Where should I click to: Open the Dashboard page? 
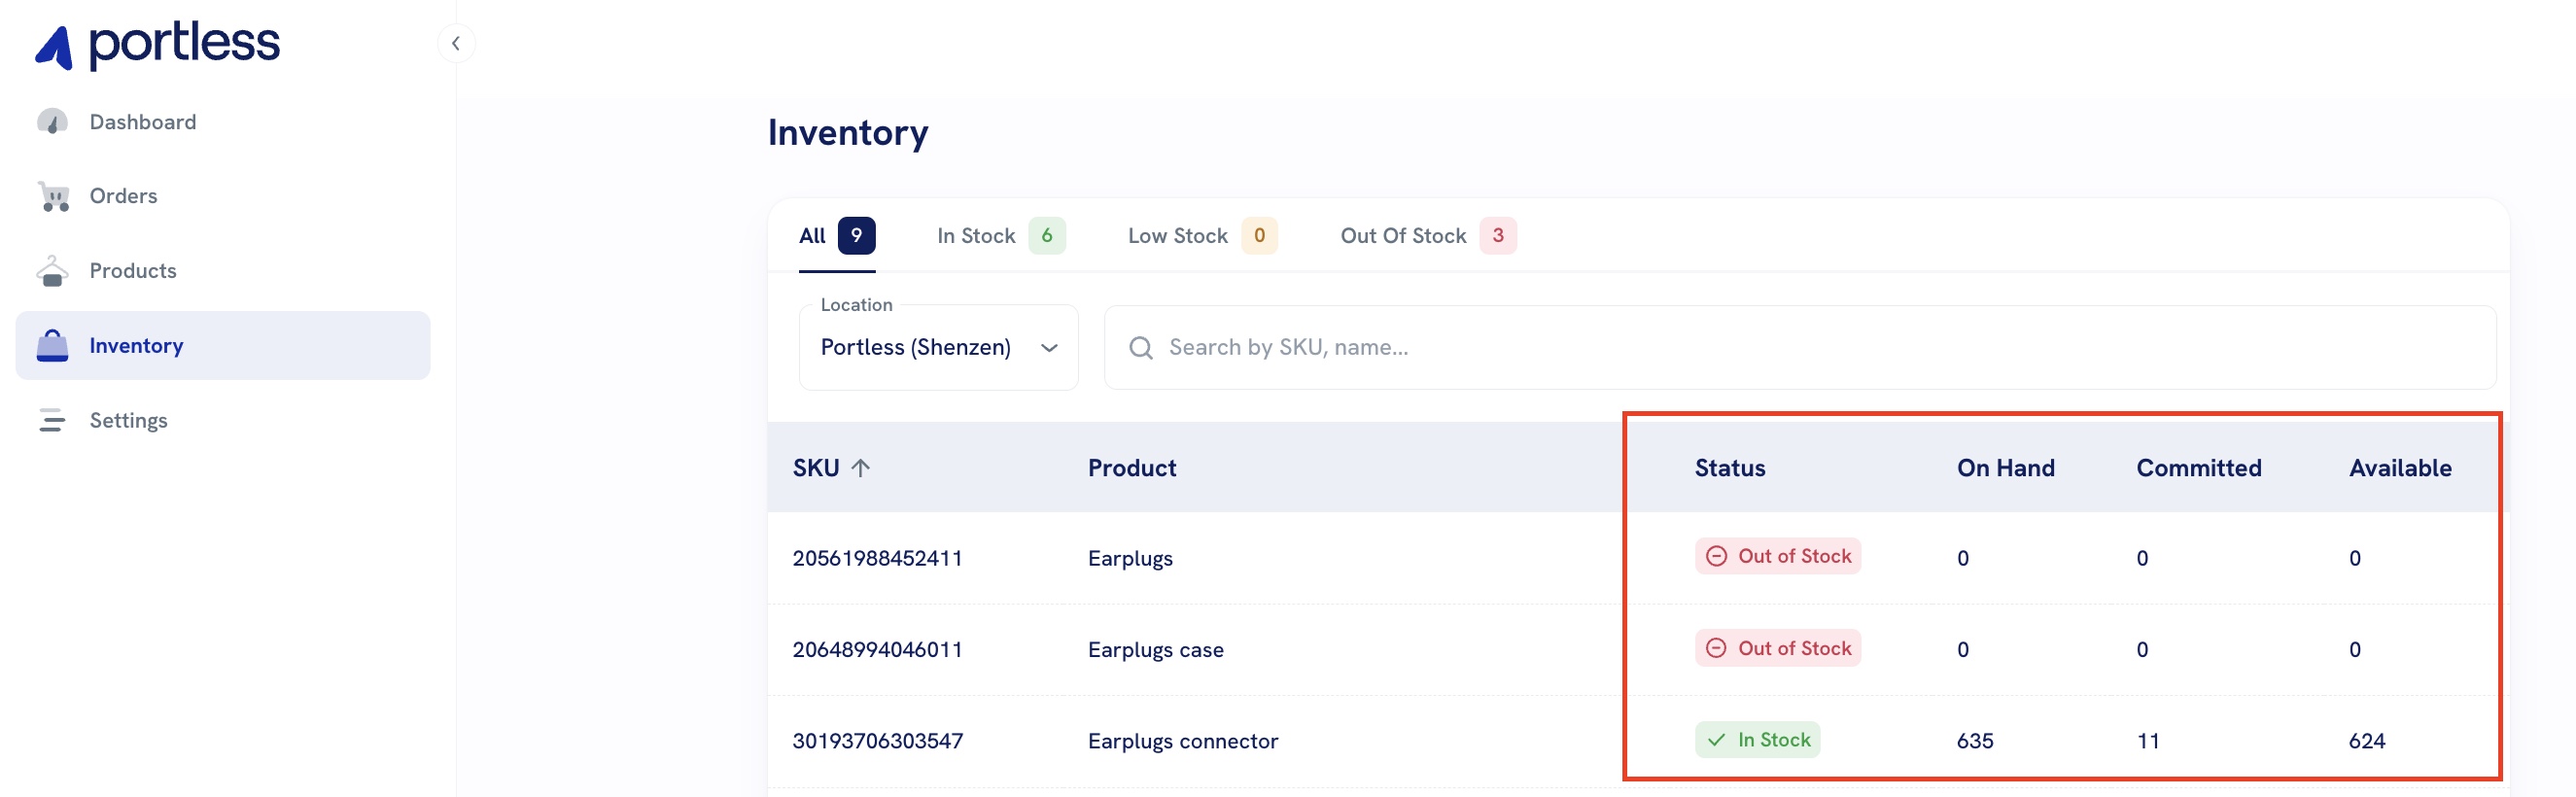143,122
